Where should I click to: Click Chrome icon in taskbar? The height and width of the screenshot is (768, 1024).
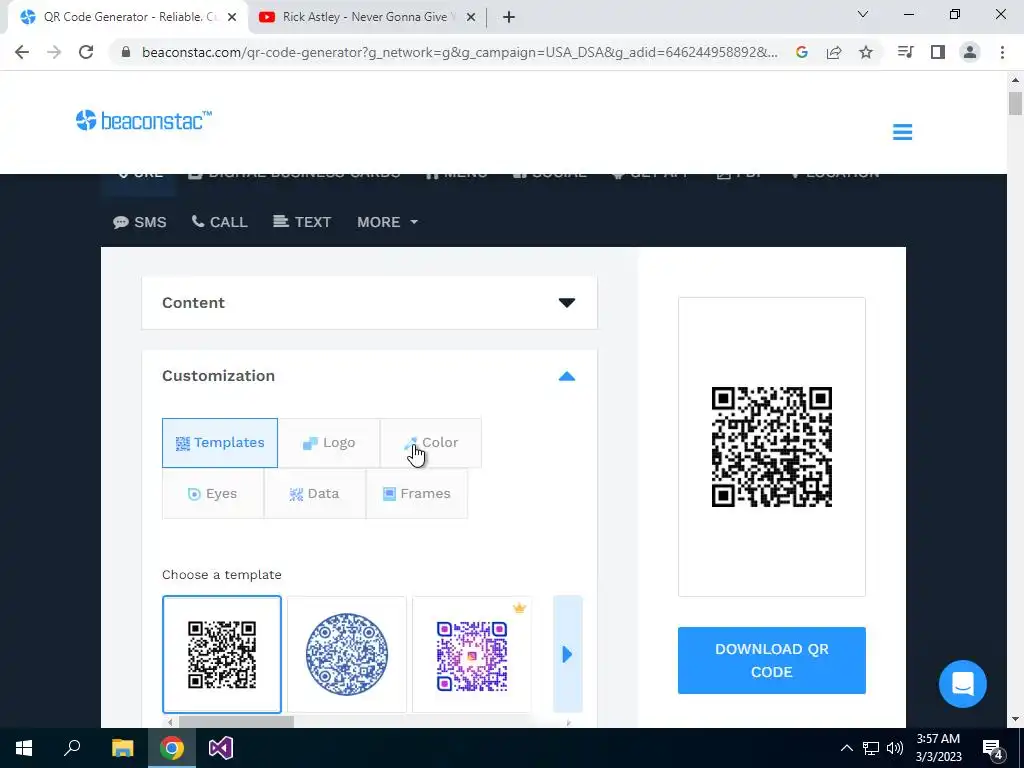pyautogui.click(x=172, y=748)
